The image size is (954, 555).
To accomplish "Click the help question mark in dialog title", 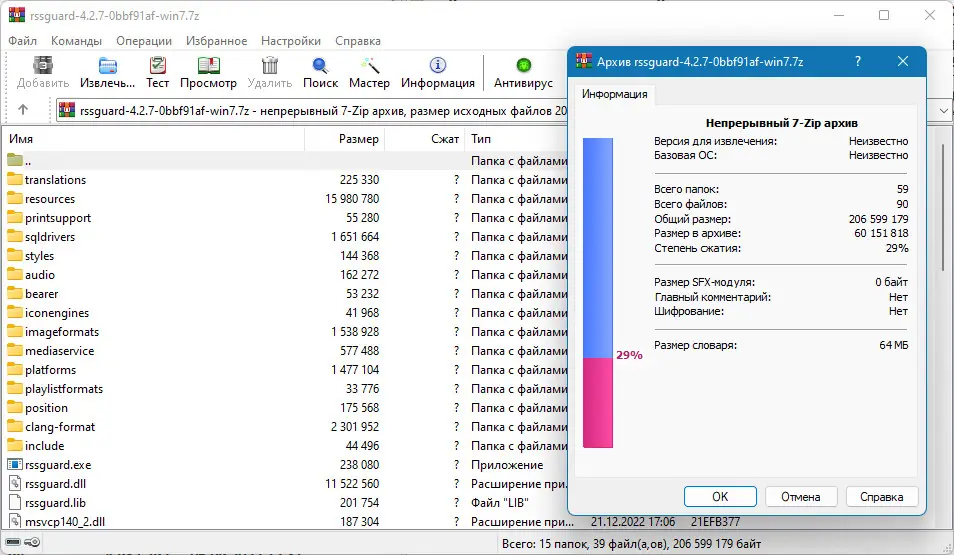I will [x=858, y=61].
